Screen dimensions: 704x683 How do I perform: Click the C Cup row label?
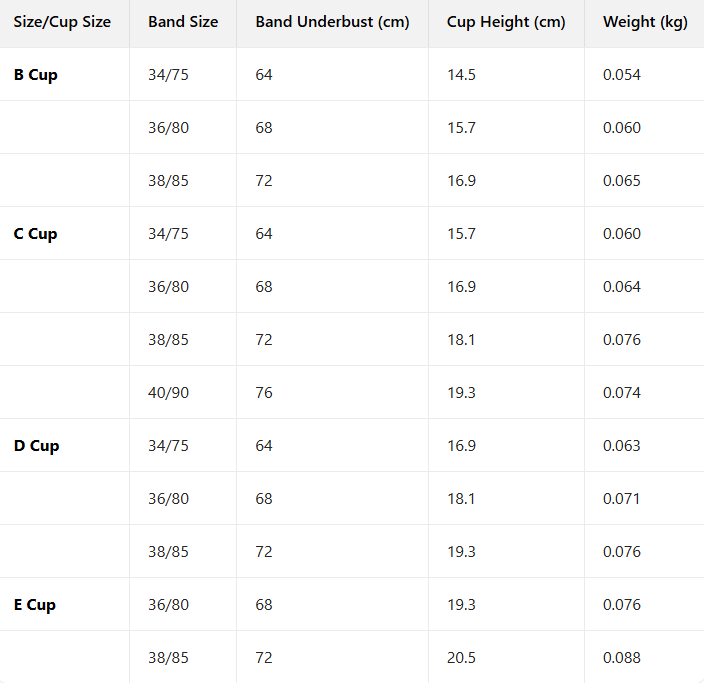tap(36, 234)
